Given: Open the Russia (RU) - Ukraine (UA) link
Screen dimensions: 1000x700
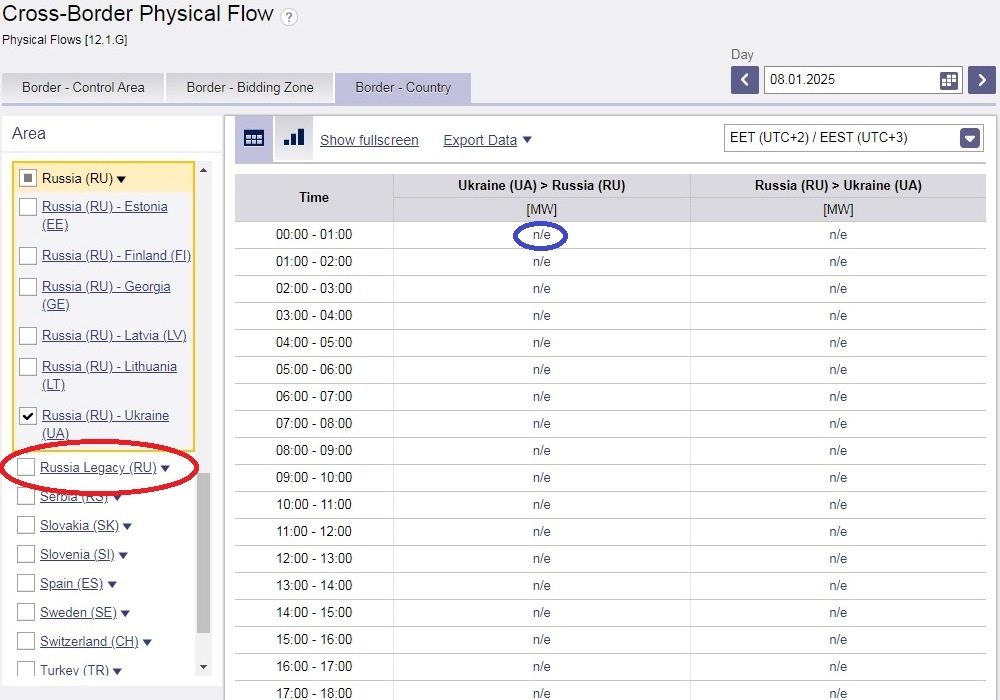Looking at the screenshot, I should 105,424.
